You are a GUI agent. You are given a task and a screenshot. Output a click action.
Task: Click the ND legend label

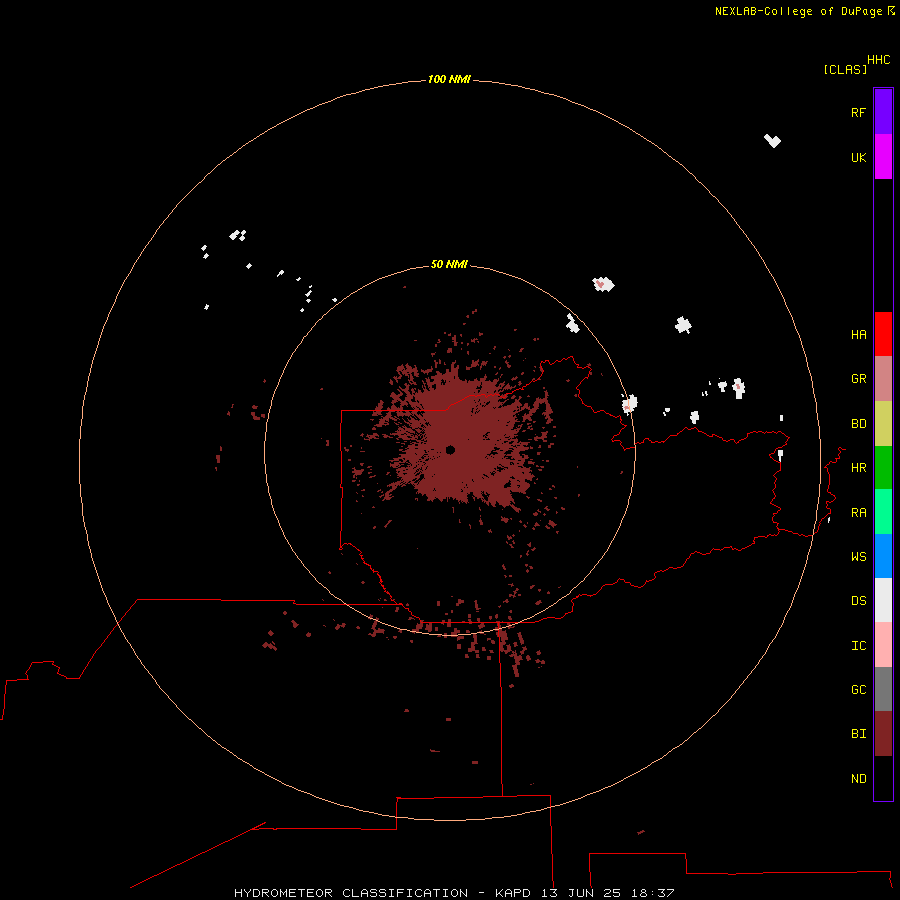coord(858,779)
